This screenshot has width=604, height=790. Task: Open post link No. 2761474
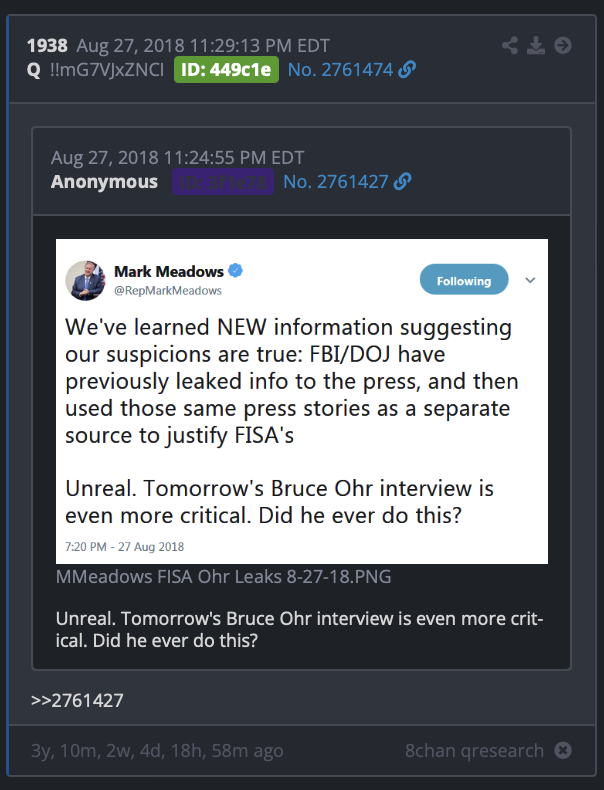point(340,70)
